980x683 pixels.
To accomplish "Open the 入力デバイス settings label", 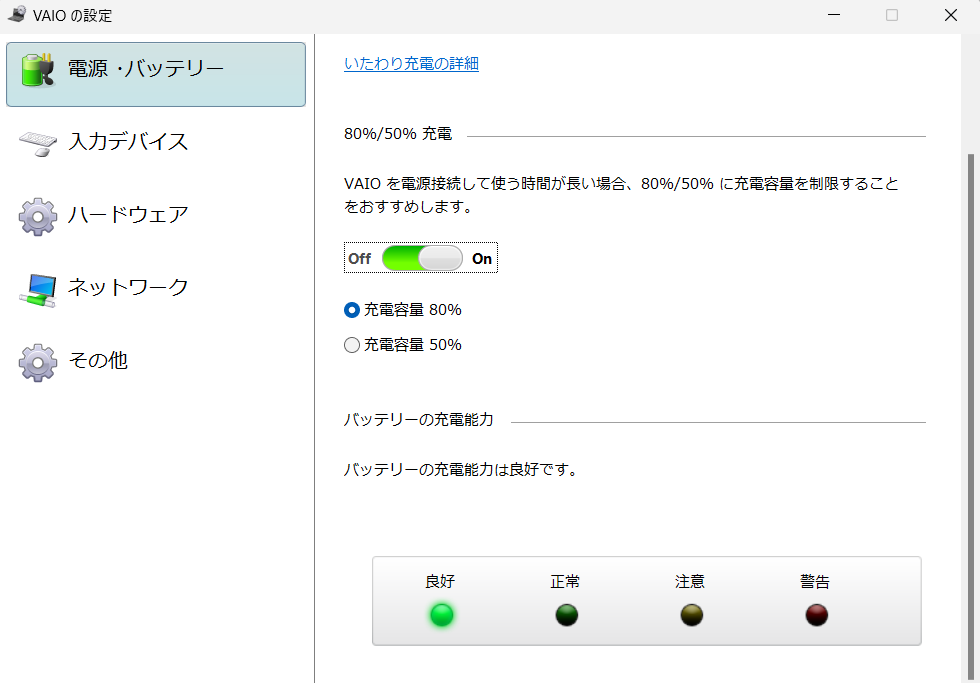I will tap(128, 142).
